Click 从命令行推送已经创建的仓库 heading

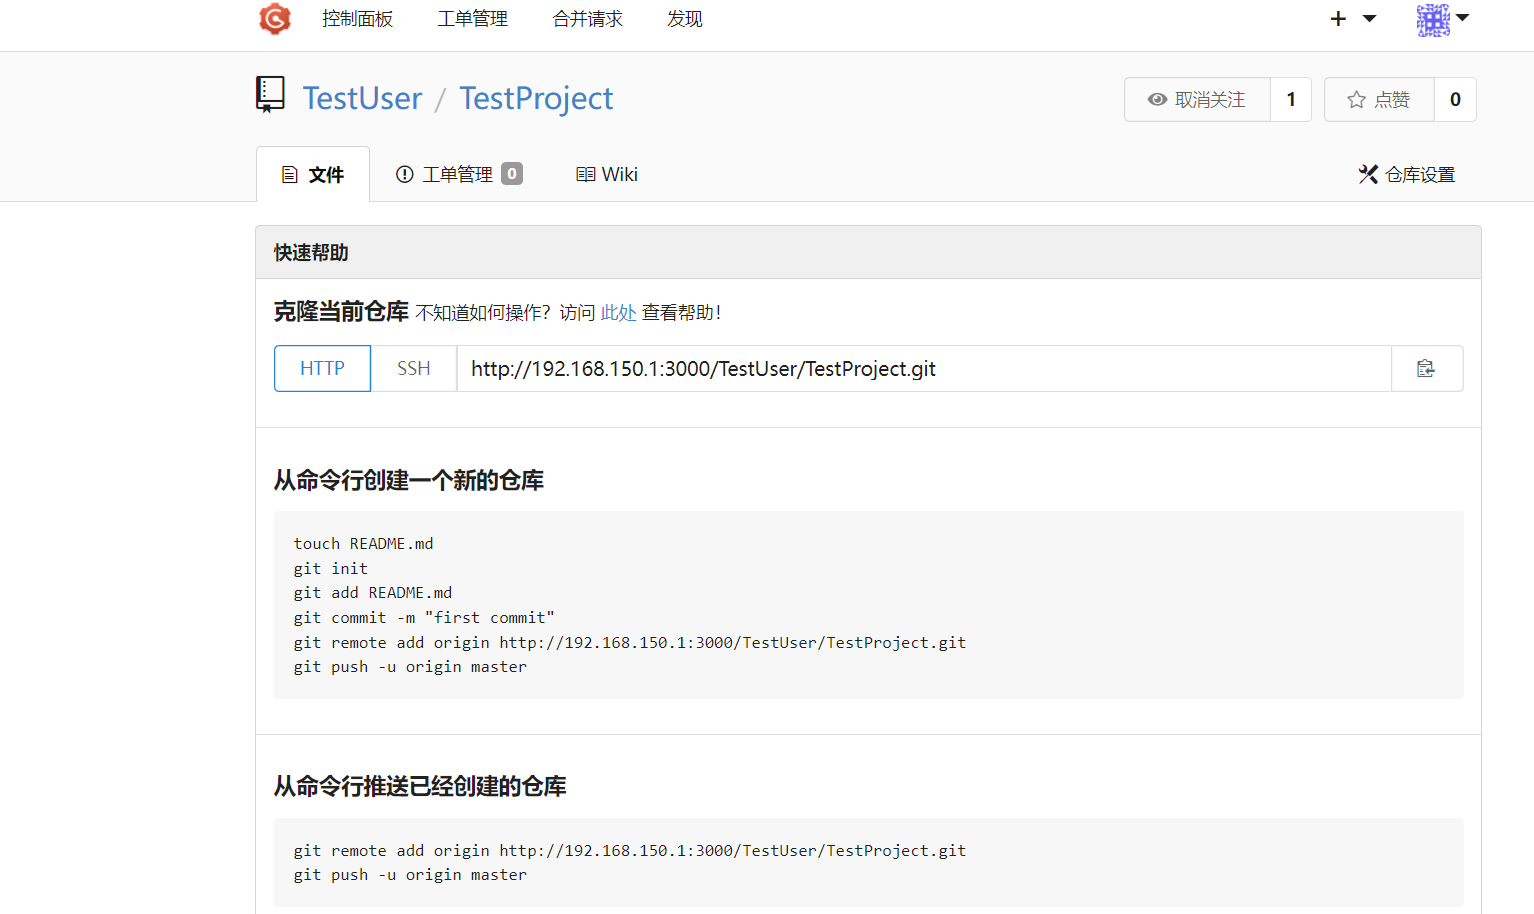420,787
